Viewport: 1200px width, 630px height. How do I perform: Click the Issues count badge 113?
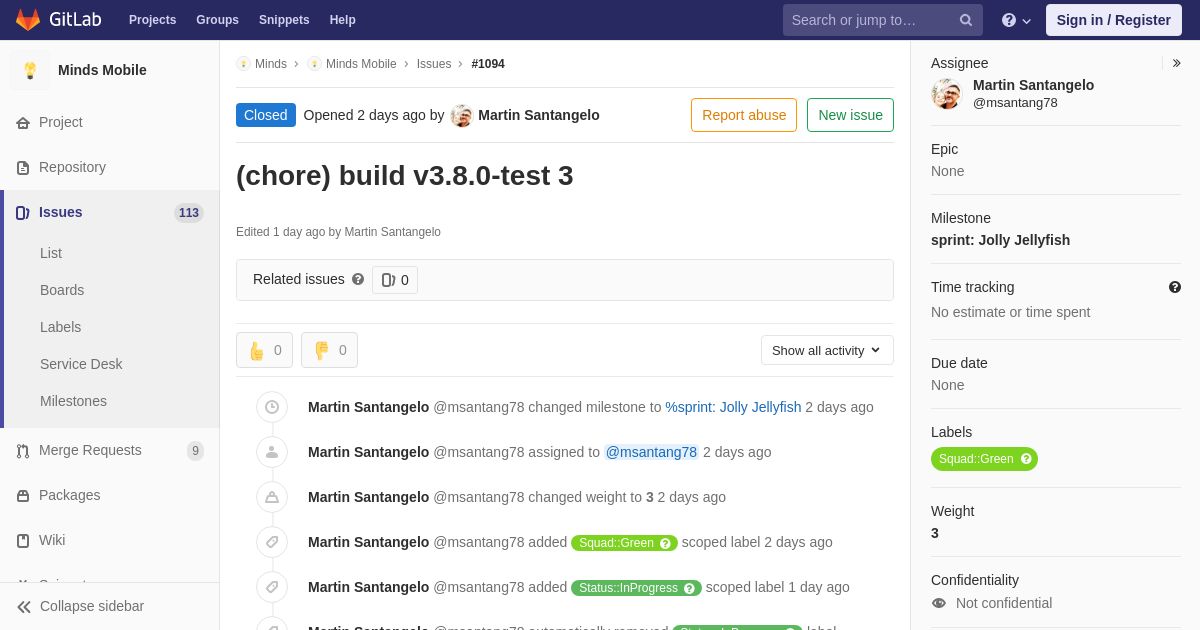(189, 213)
